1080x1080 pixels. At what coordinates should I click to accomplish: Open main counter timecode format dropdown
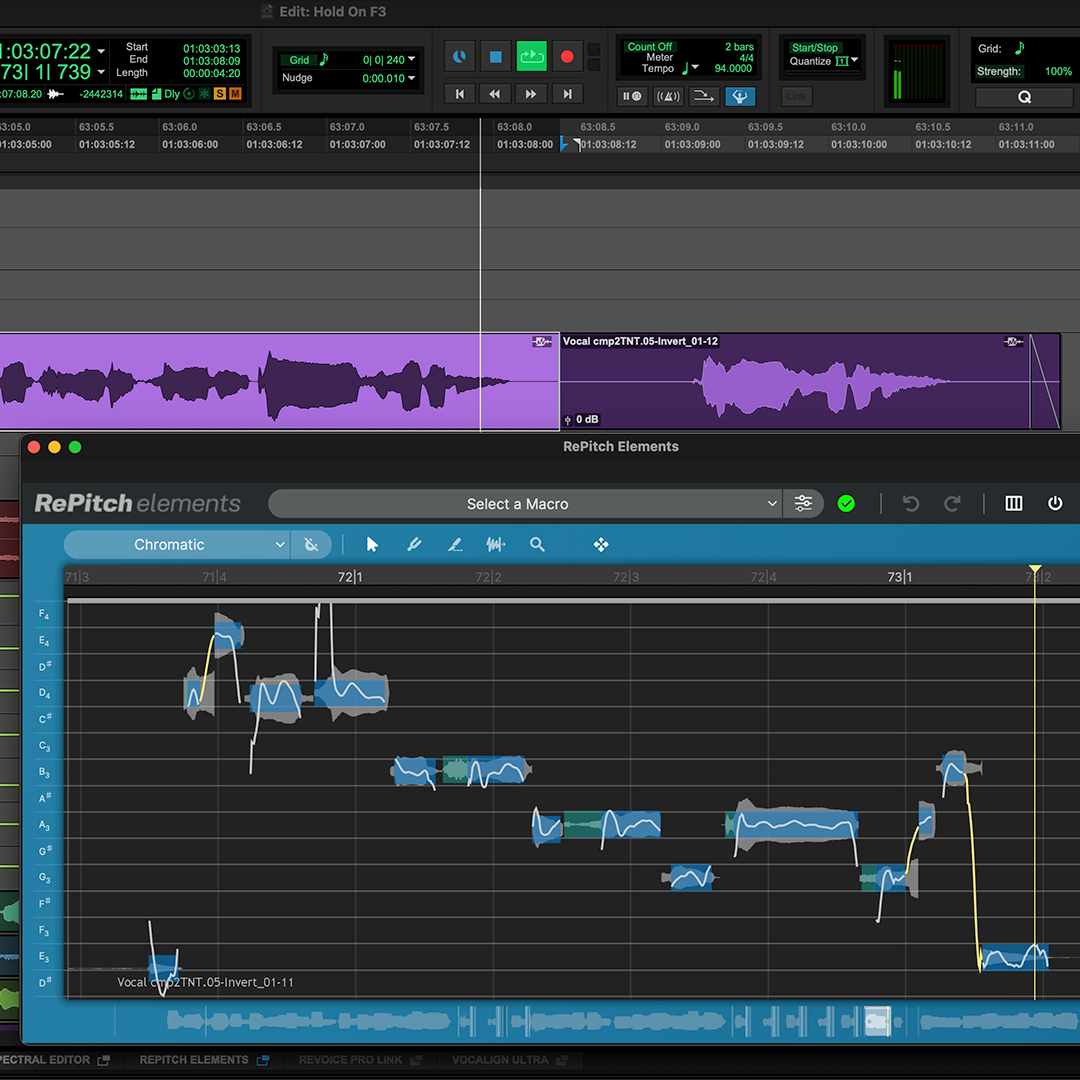[x=101, y=52]
